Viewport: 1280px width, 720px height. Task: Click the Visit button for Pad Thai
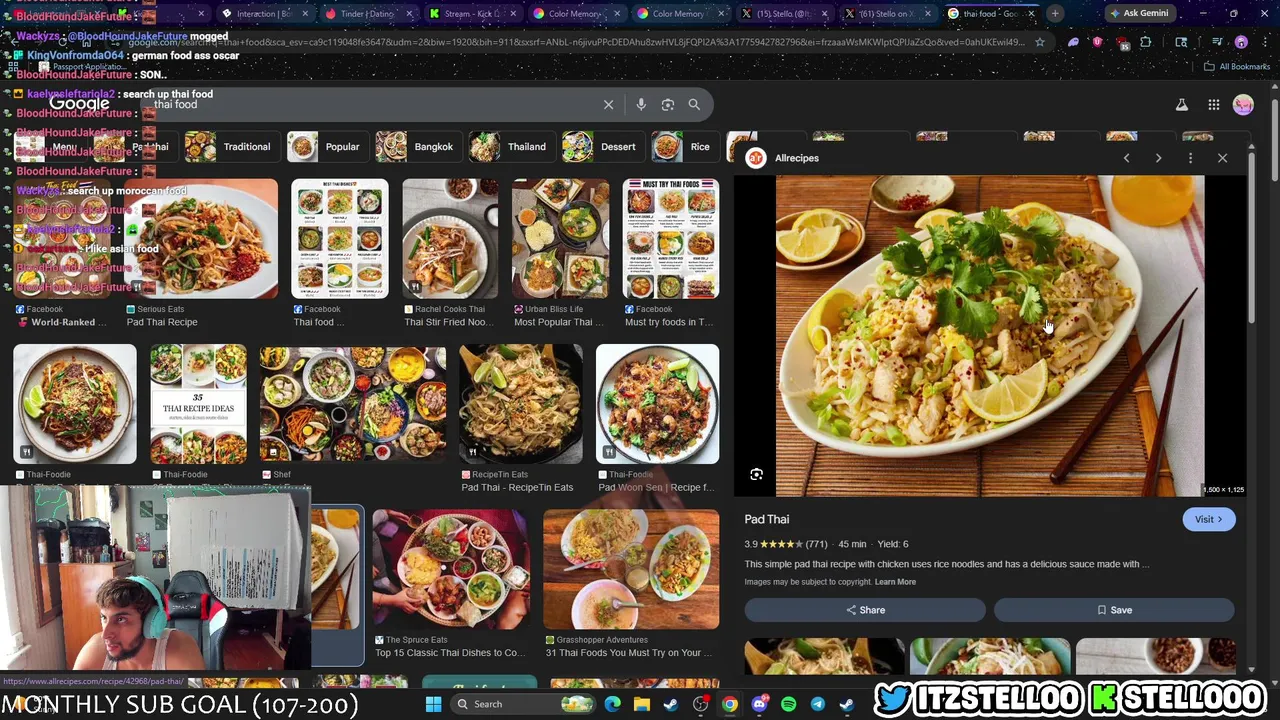(x=1208, y=519)
